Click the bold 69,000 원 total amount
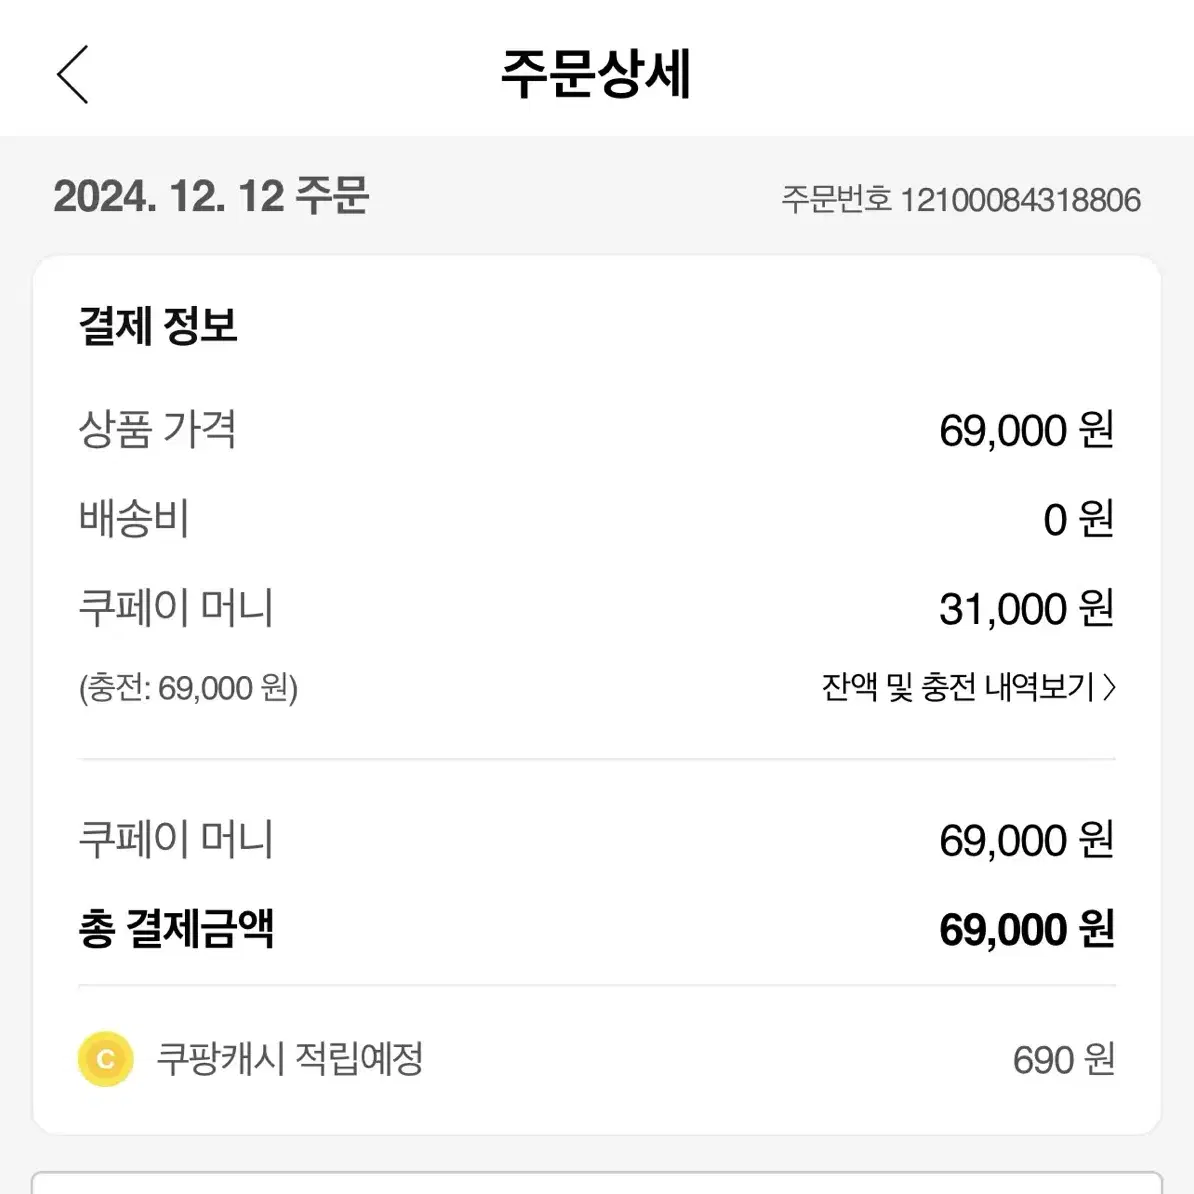 pyautogui.click(x=1026, y=930)
